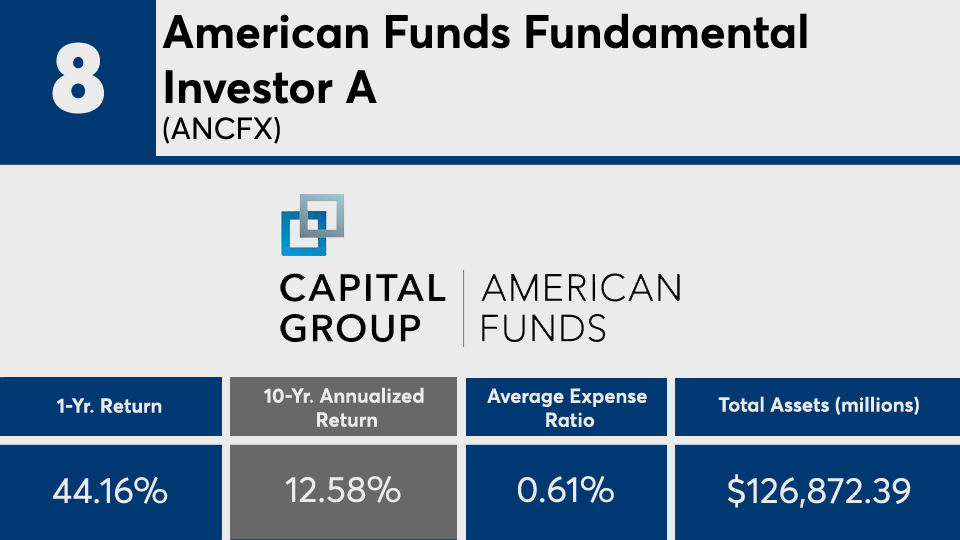Select the Total Assets (millions) header

pos(817,406)
